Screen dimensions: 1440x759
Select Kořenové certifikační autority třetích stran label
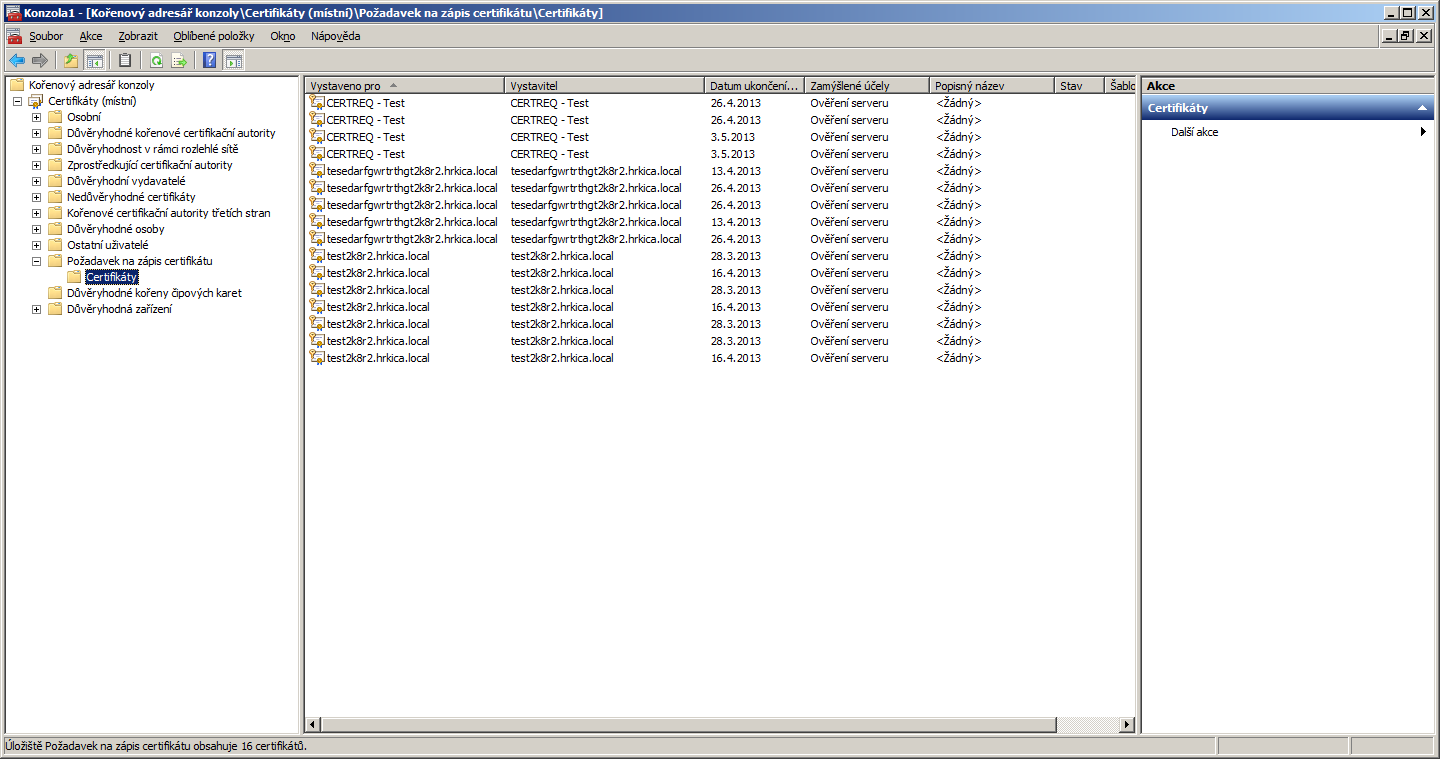point(169,213)
